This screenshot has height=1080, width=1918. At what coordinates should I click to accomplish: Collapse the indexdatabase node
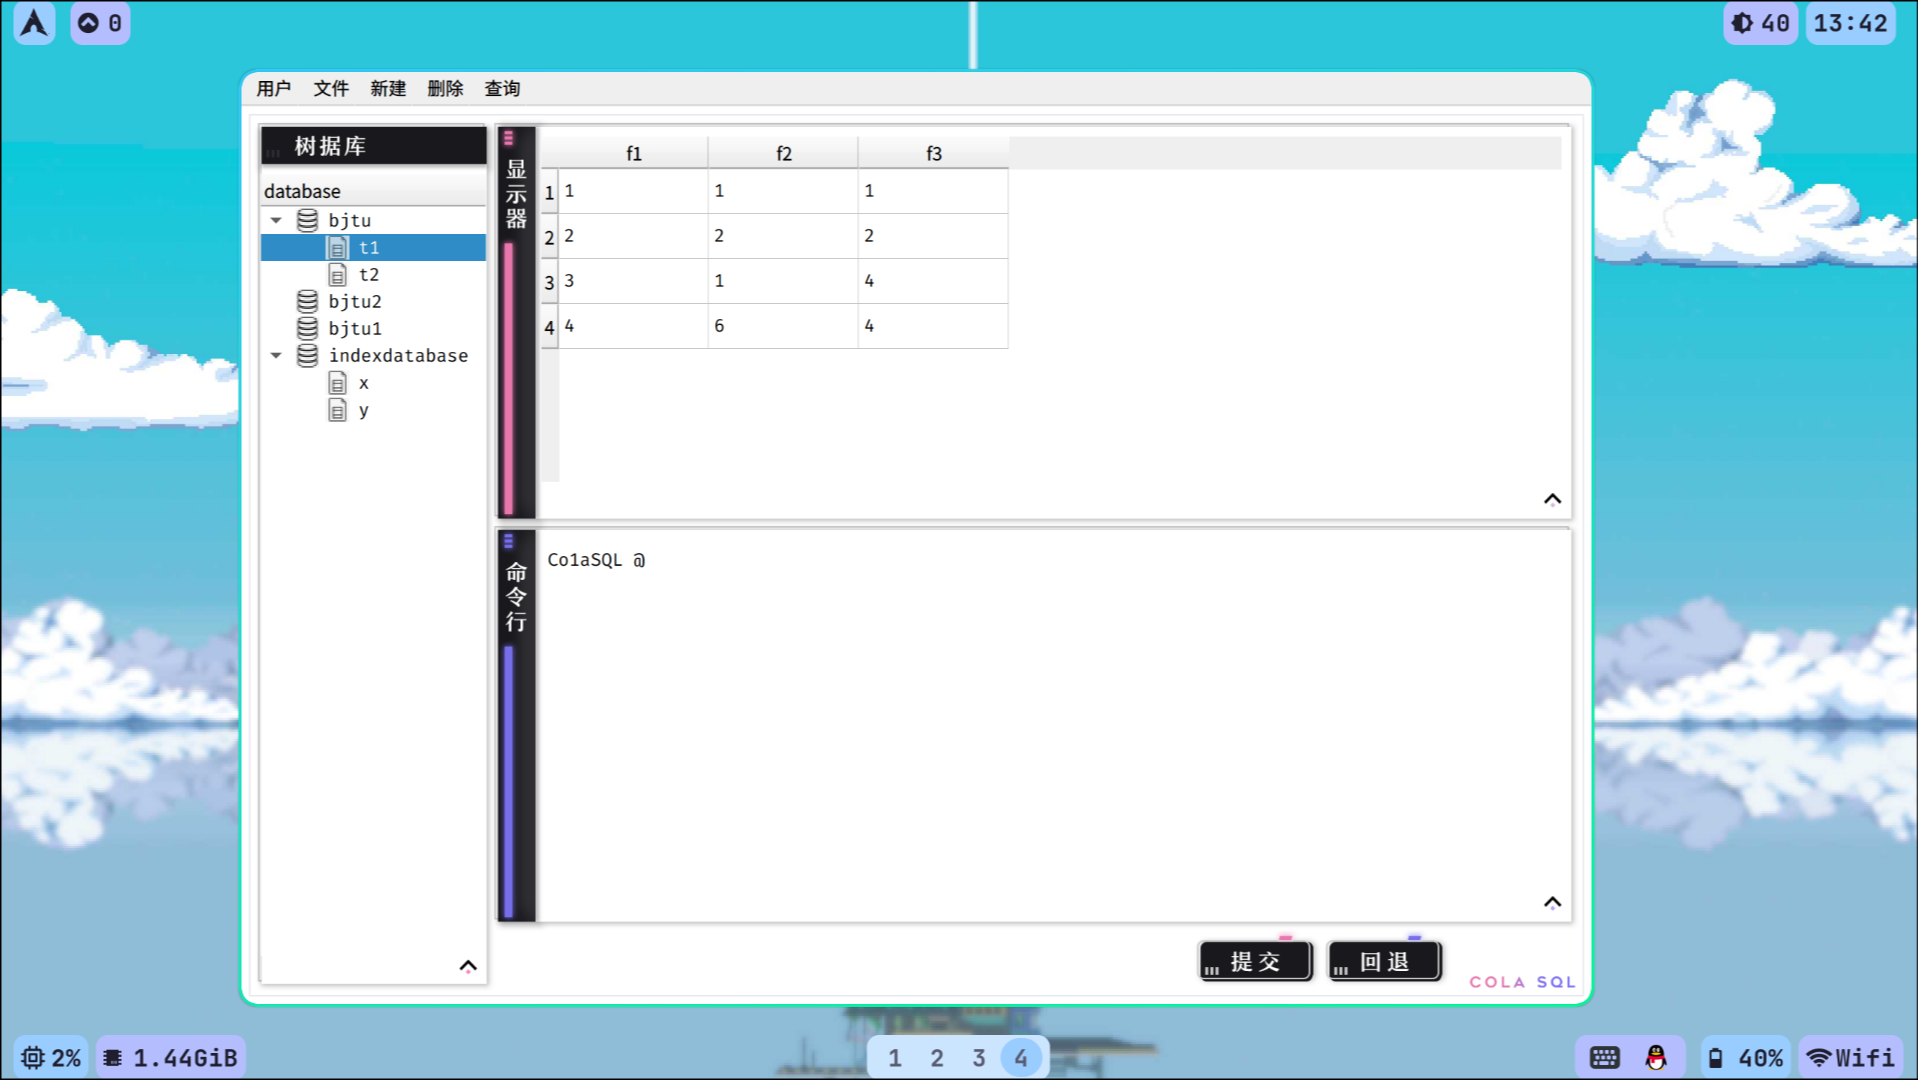pos(276,355)
